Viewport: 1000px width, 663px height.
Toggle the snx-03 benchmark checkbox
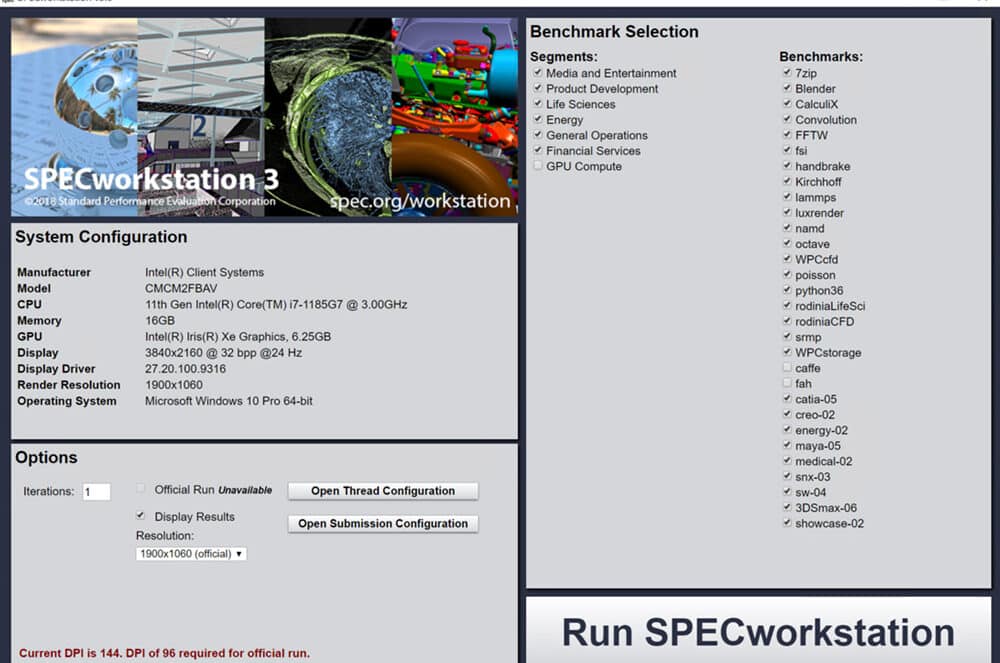[787, 476]
